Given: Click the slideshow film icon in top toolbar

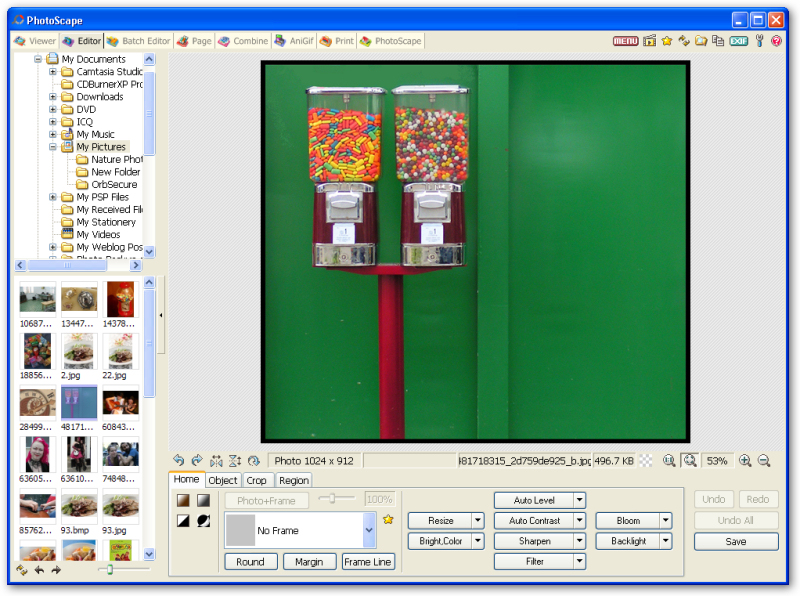Looking at the screenshot, I should tap(650, 41).
